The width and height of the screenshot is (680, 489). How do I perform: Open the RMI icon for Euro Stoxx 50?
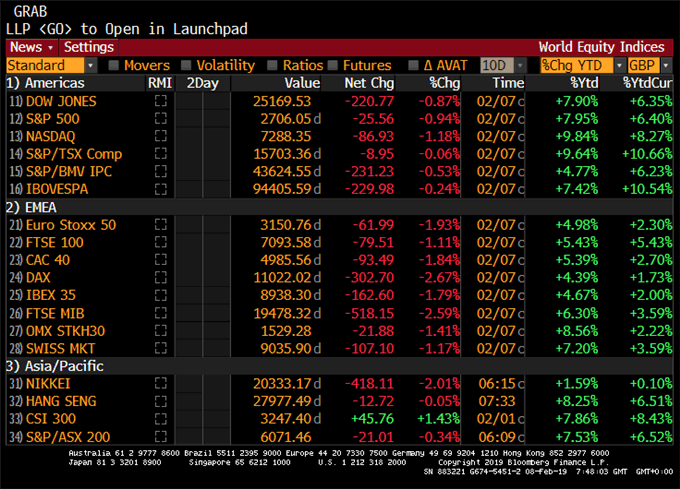point(160,225)
